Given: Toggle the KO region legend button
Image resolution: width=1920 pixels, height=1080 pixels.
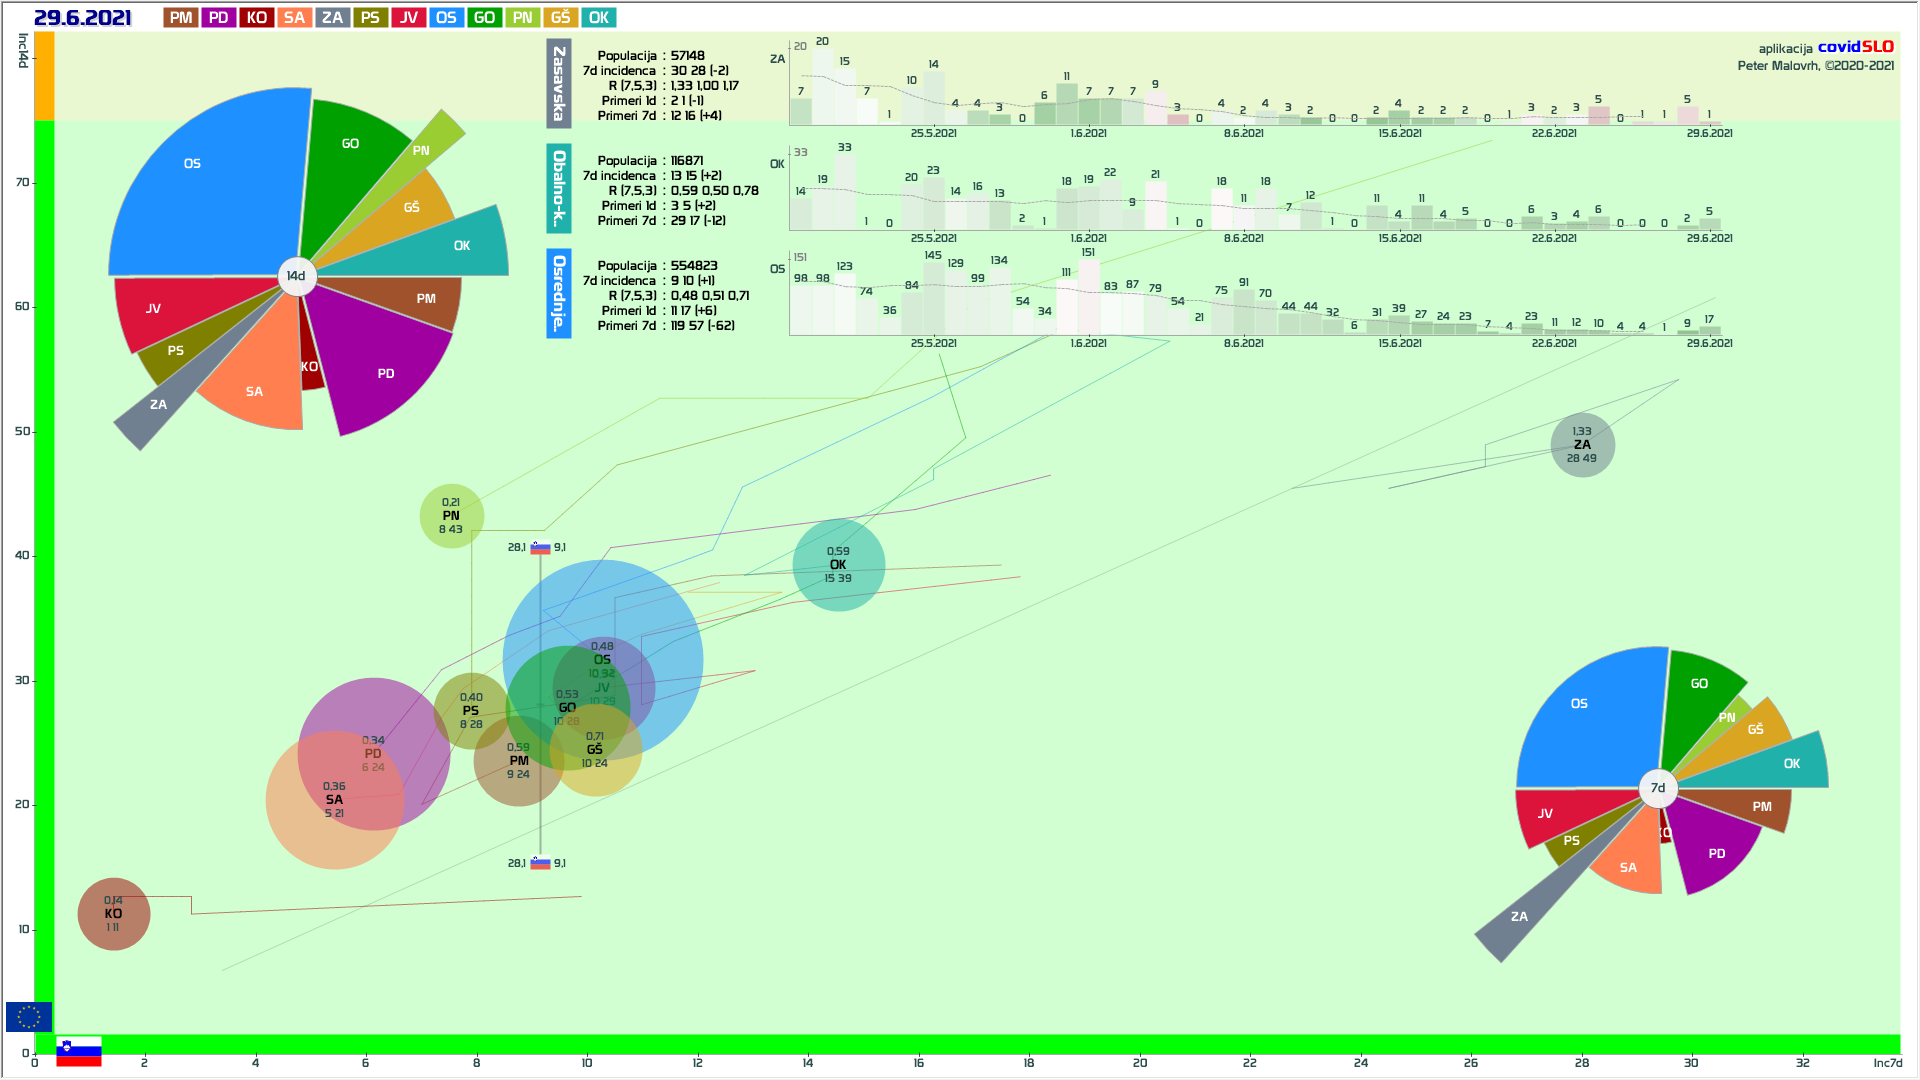Looking at the screenshot, I should [x=256, y=18].
